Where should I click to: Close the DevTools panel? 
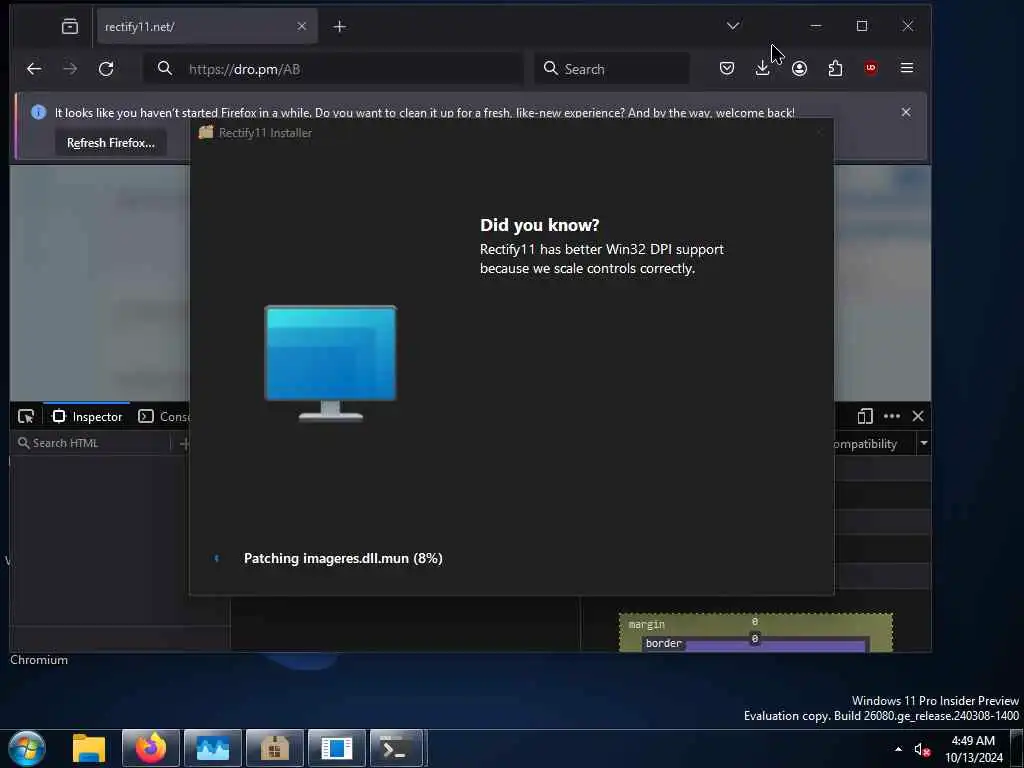[918, 416]
